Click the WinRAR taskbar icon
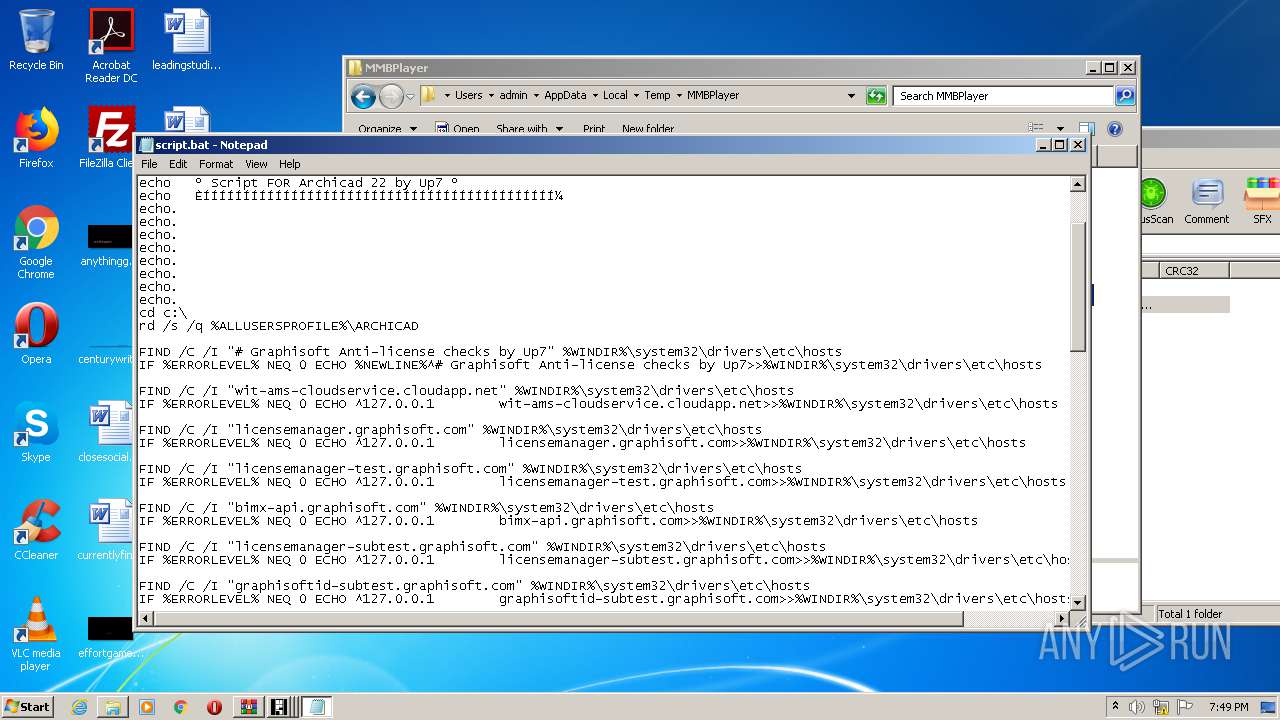The height and width of the screenshot is (720, 1280). (247, 707)
